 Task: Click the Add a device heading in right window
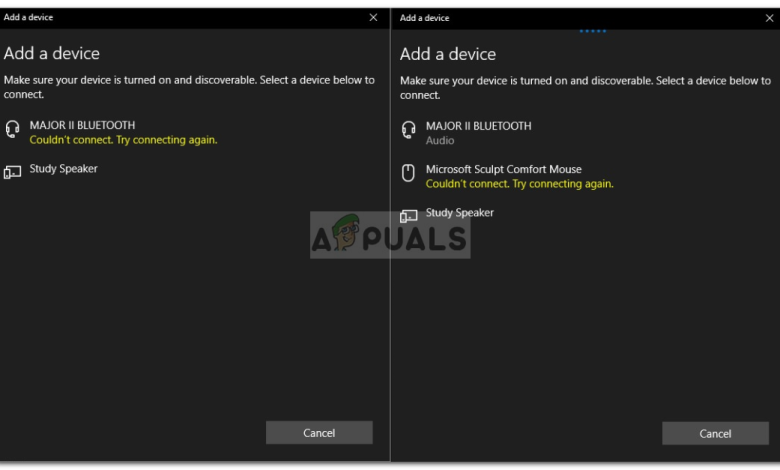pos(448,54)
